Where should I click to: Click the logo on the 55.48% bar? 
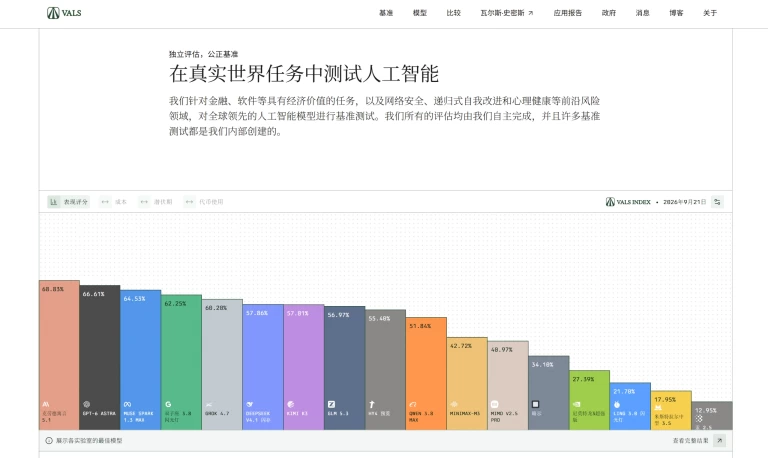tap(372, 405)
